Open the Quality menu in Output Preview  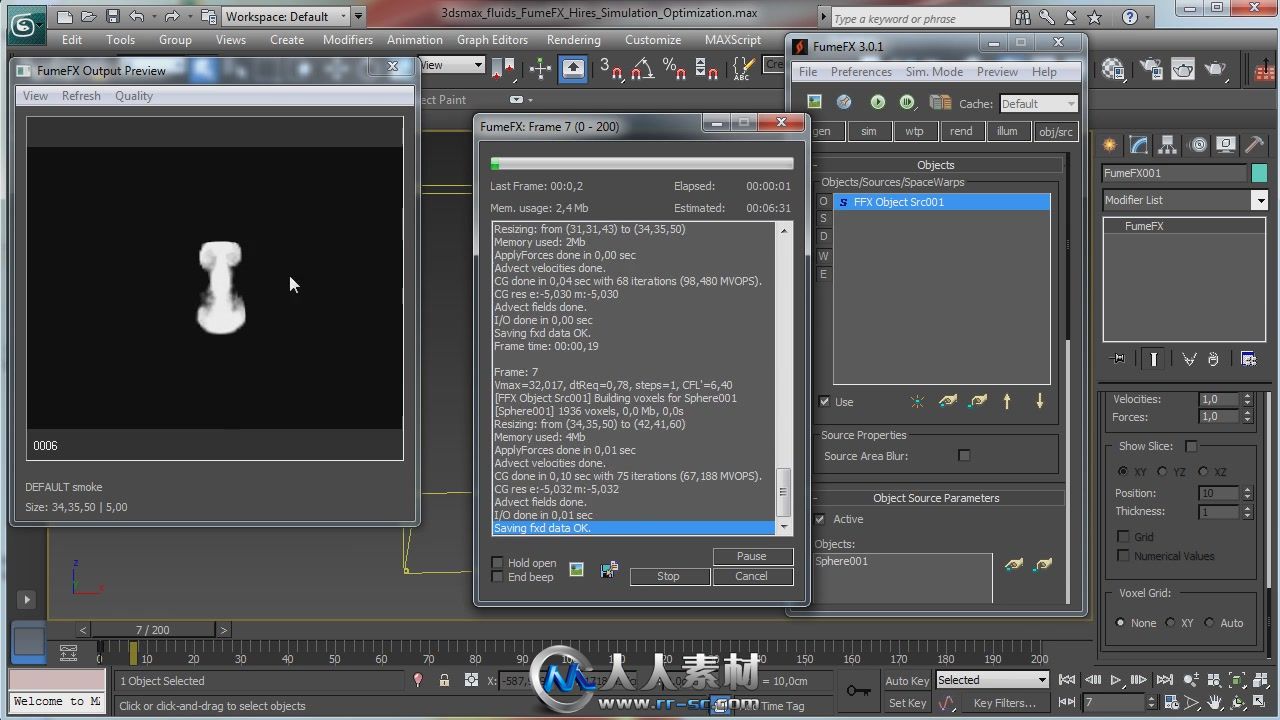point(134,96)
